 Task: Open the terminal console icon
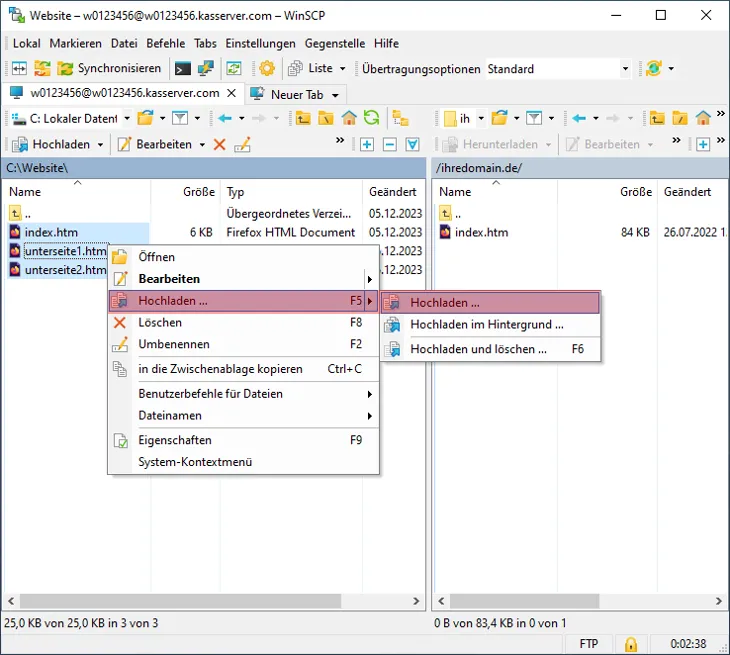click(x=182, y=68)
